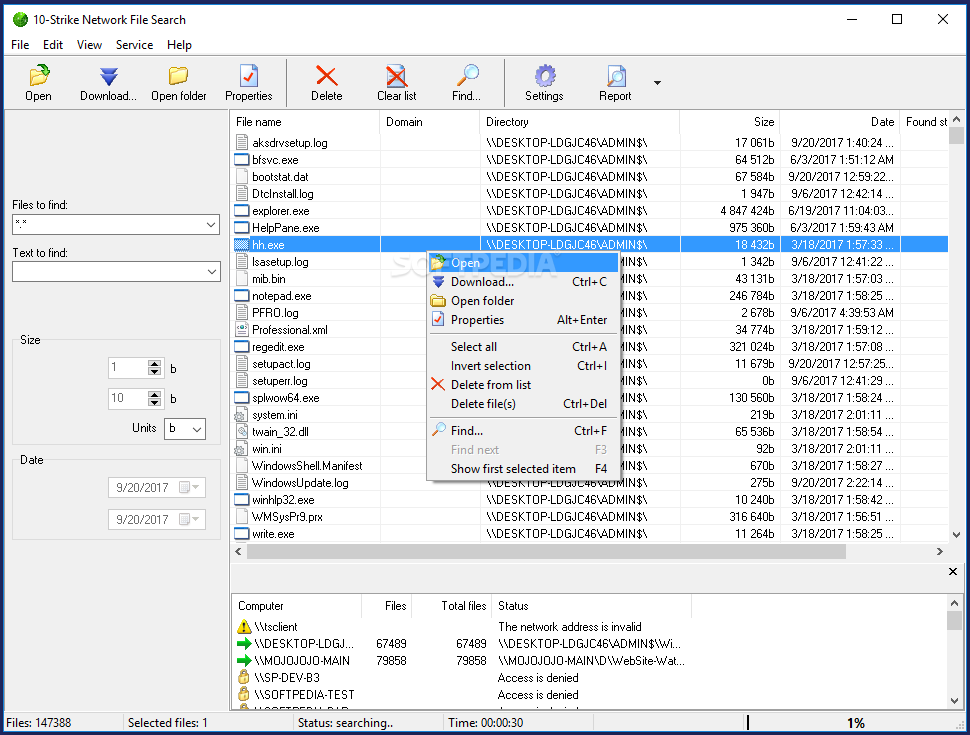Open the first 9/20/2017 date picker
Image resolution: width=970 pixels, height=735 pixels.
(189, 488)
